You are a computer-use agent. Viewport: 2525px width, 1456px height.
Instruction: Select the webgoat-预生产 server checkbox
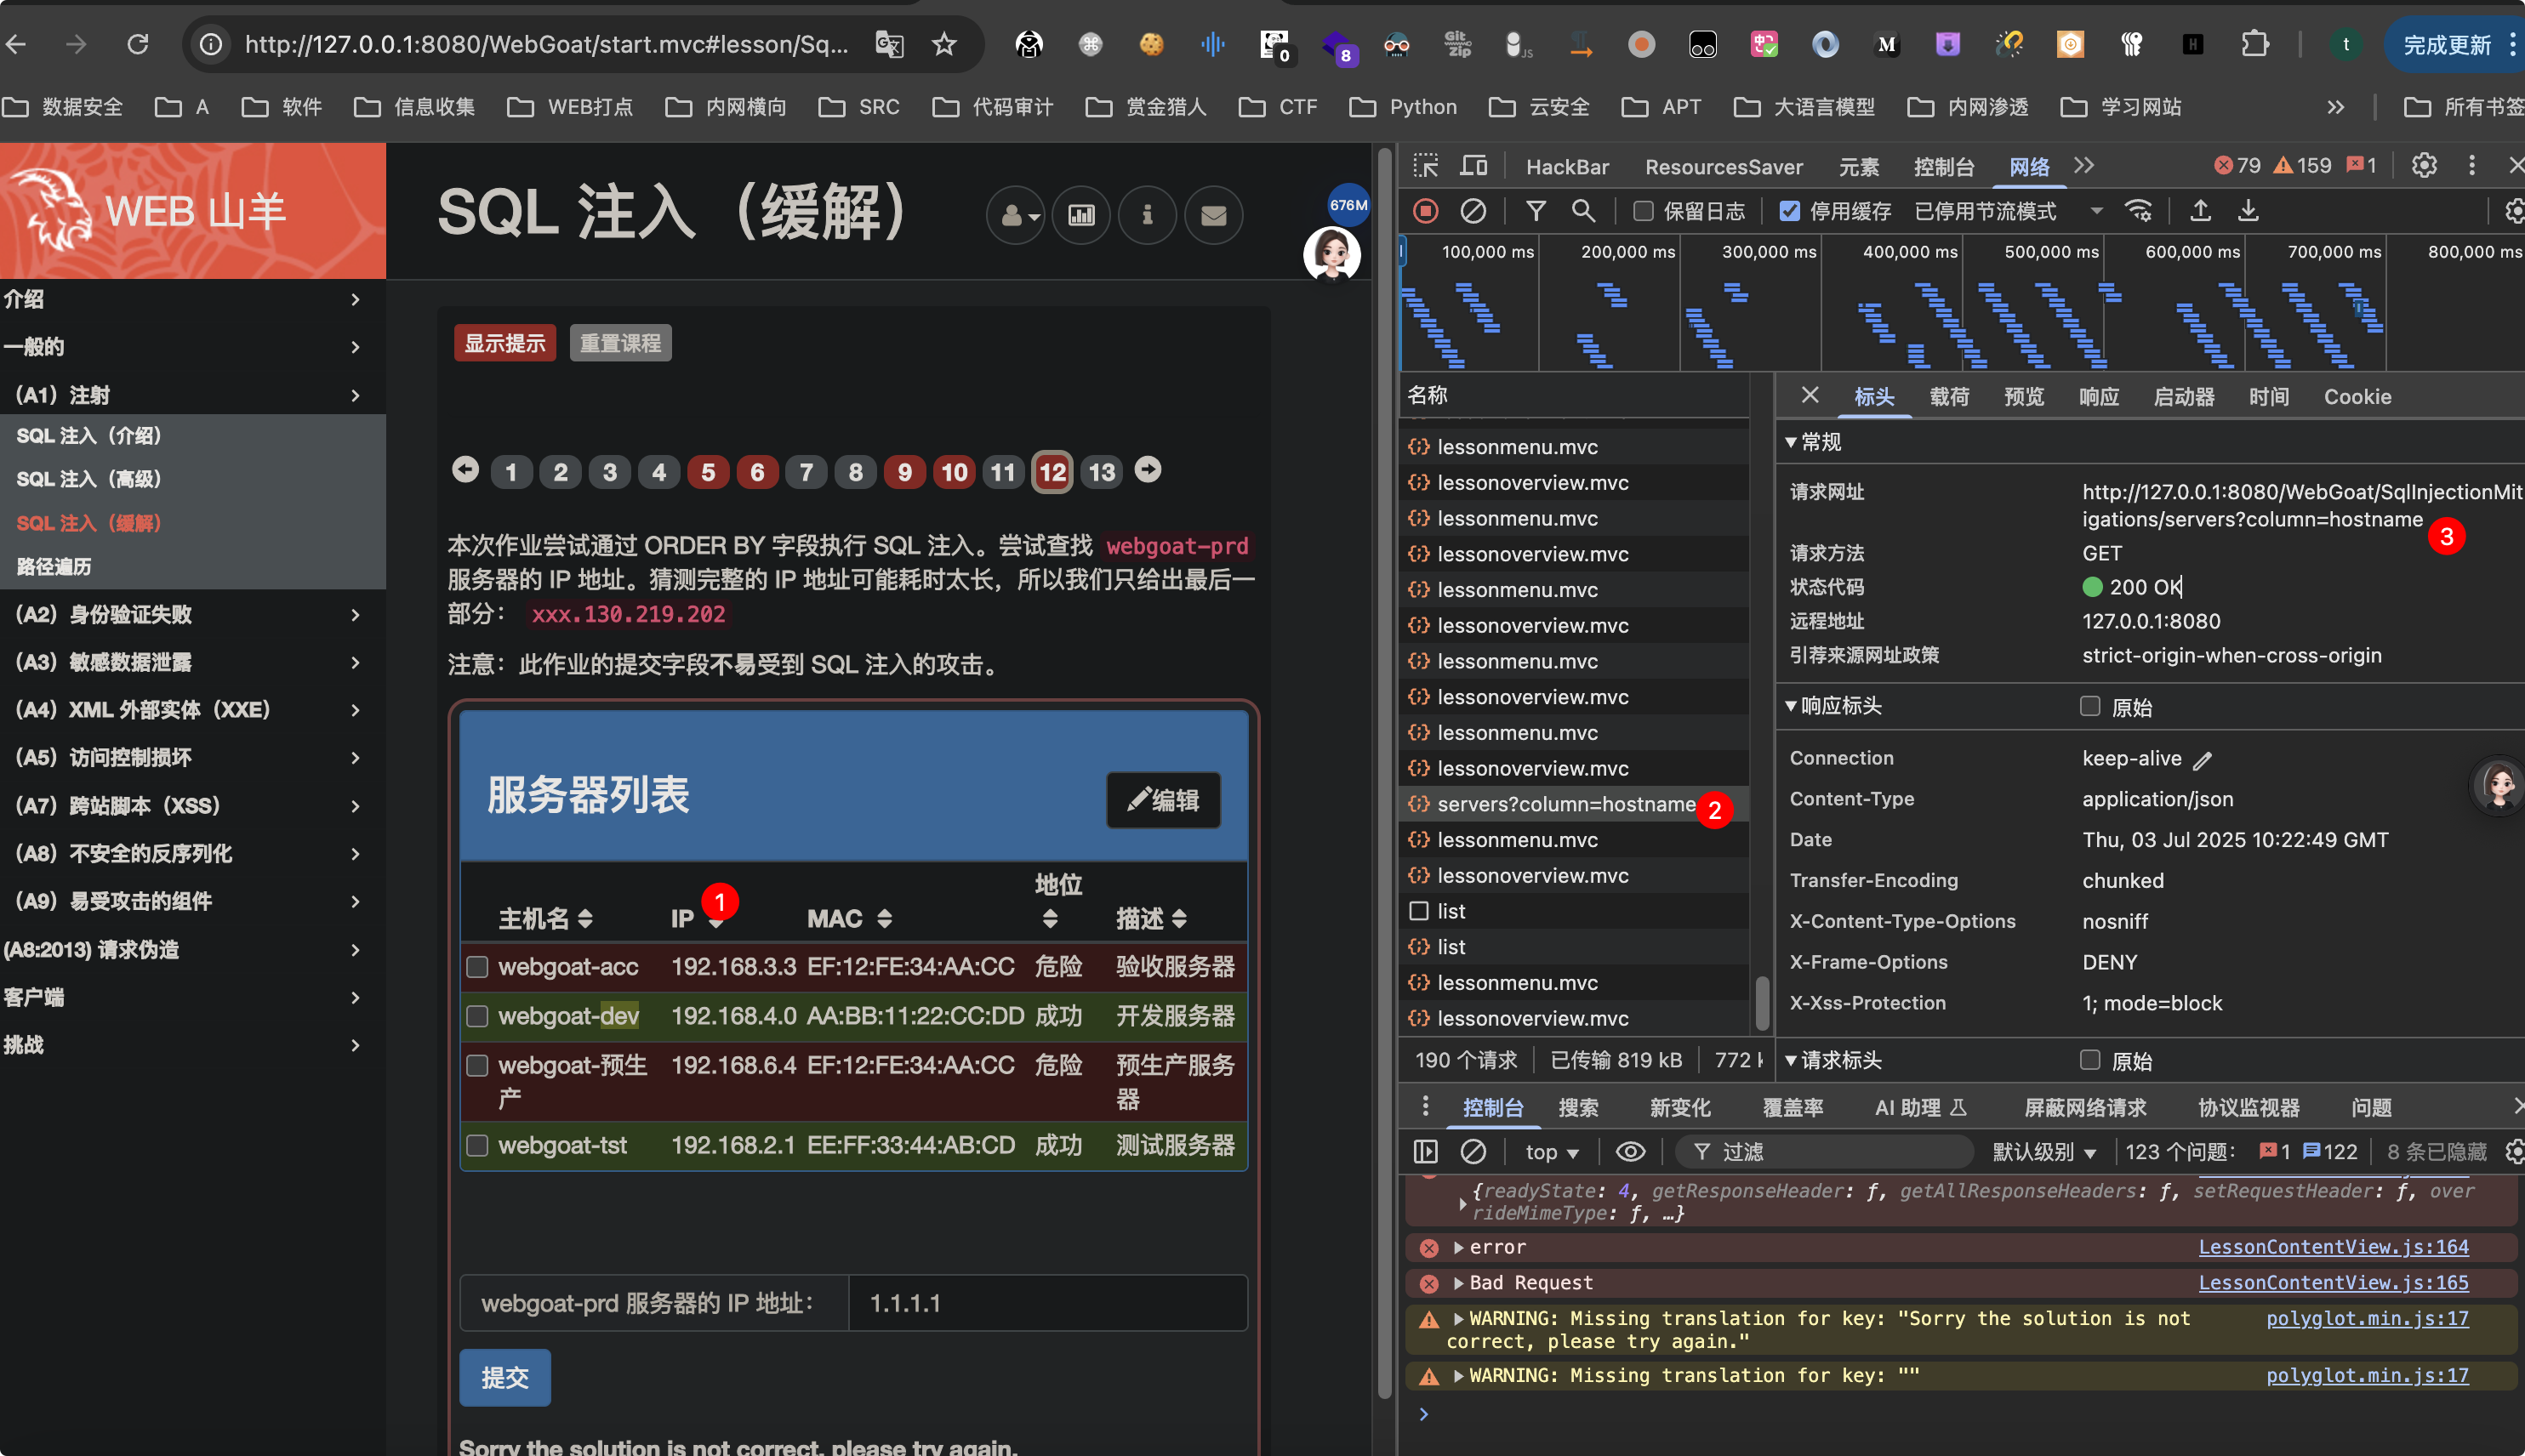(x=478, y=1065)
